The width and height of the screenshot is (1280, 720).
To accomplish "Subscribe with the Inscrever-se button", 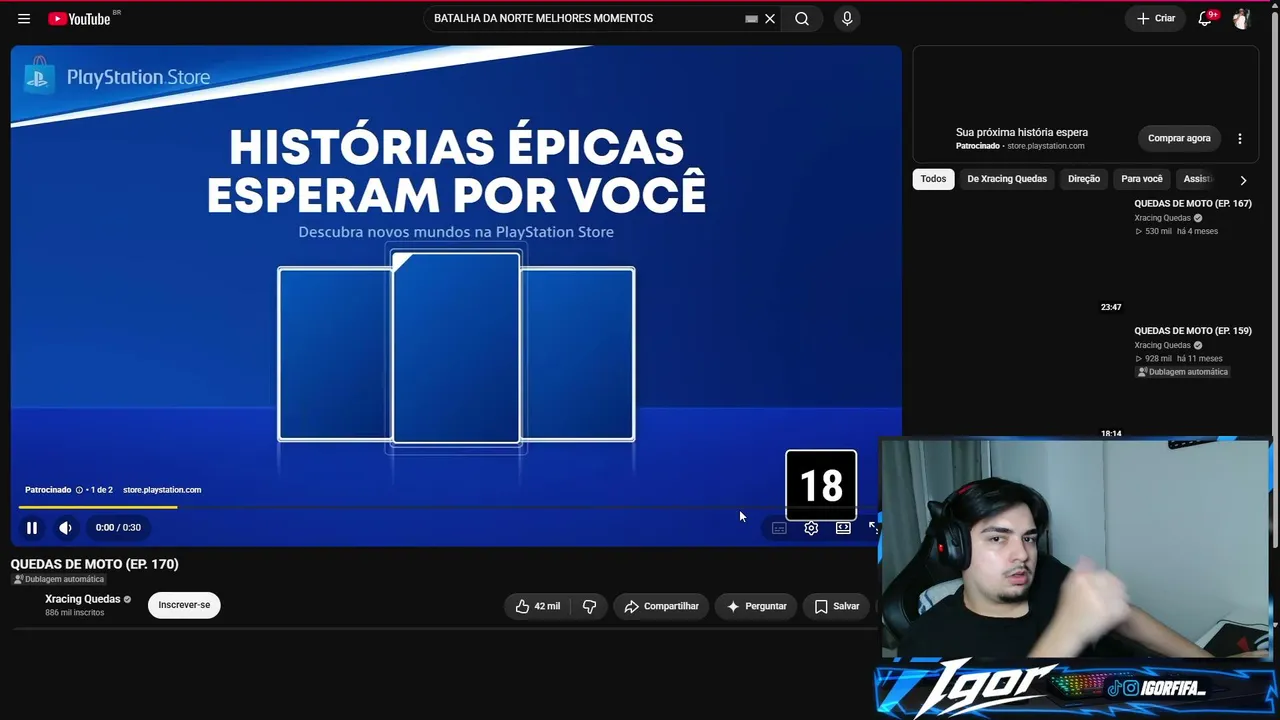I will click(184, 605).
